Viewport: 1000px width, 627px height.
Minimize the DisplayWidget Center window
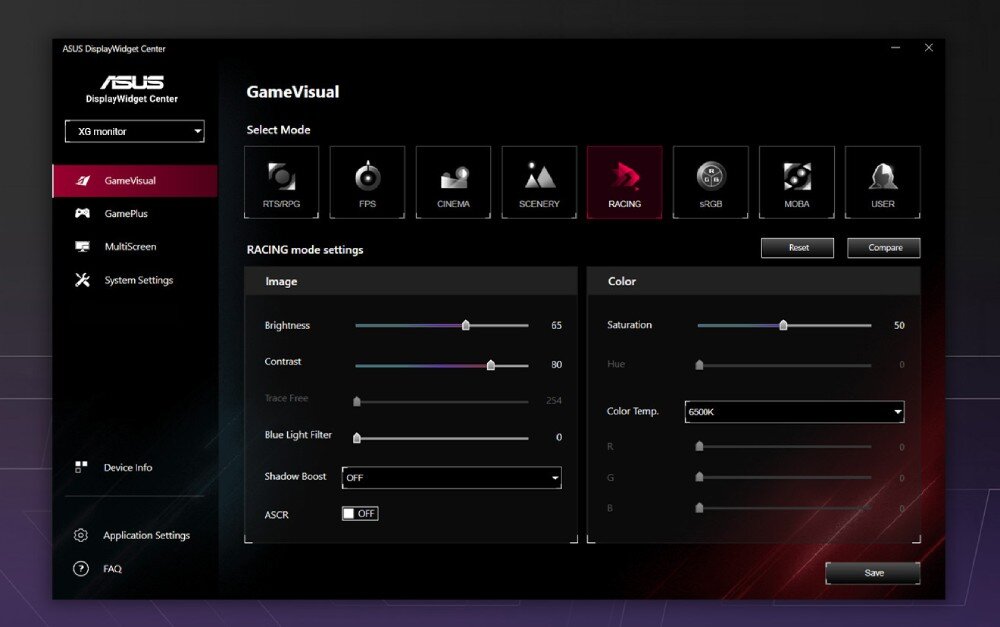tap(895, 48)
